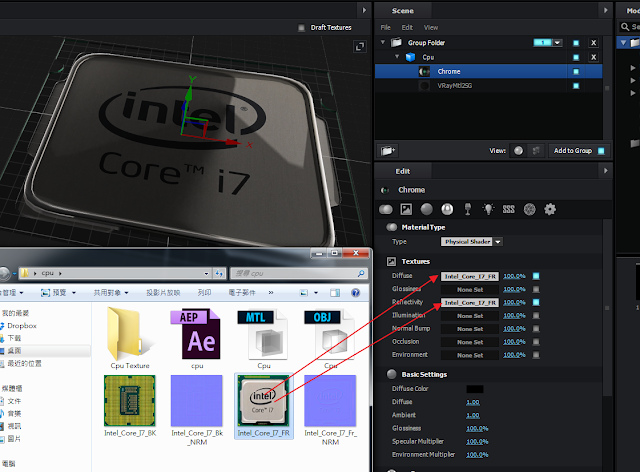Disable the Reflectivity texture checkbox
640x472 pixels.
click(536, 302)
